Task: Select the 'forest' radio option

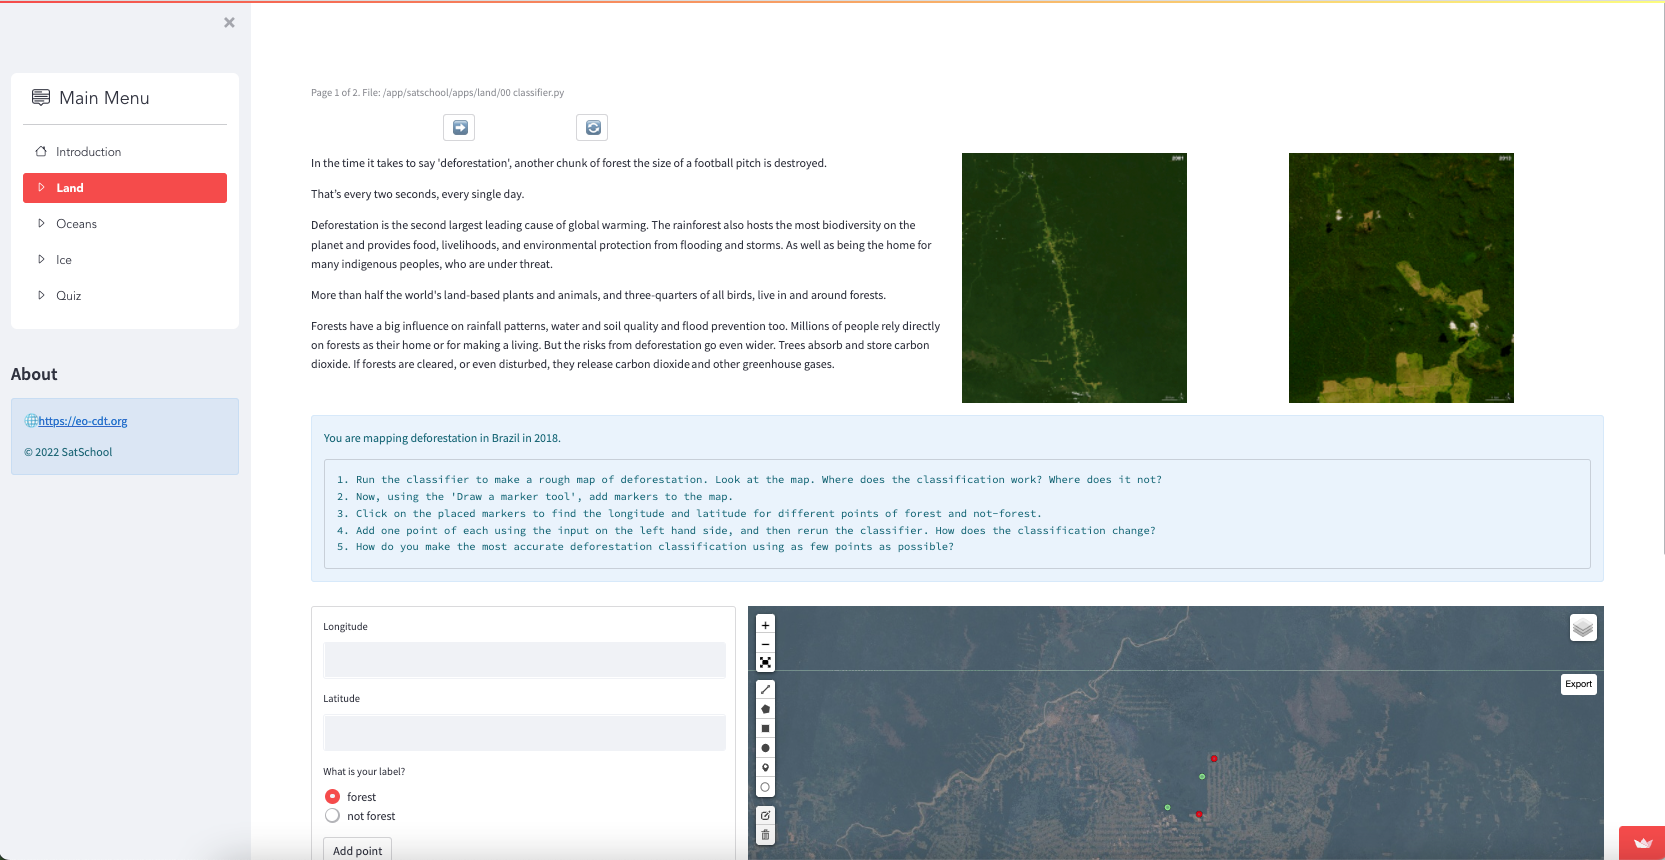Action: pos(333,797)
